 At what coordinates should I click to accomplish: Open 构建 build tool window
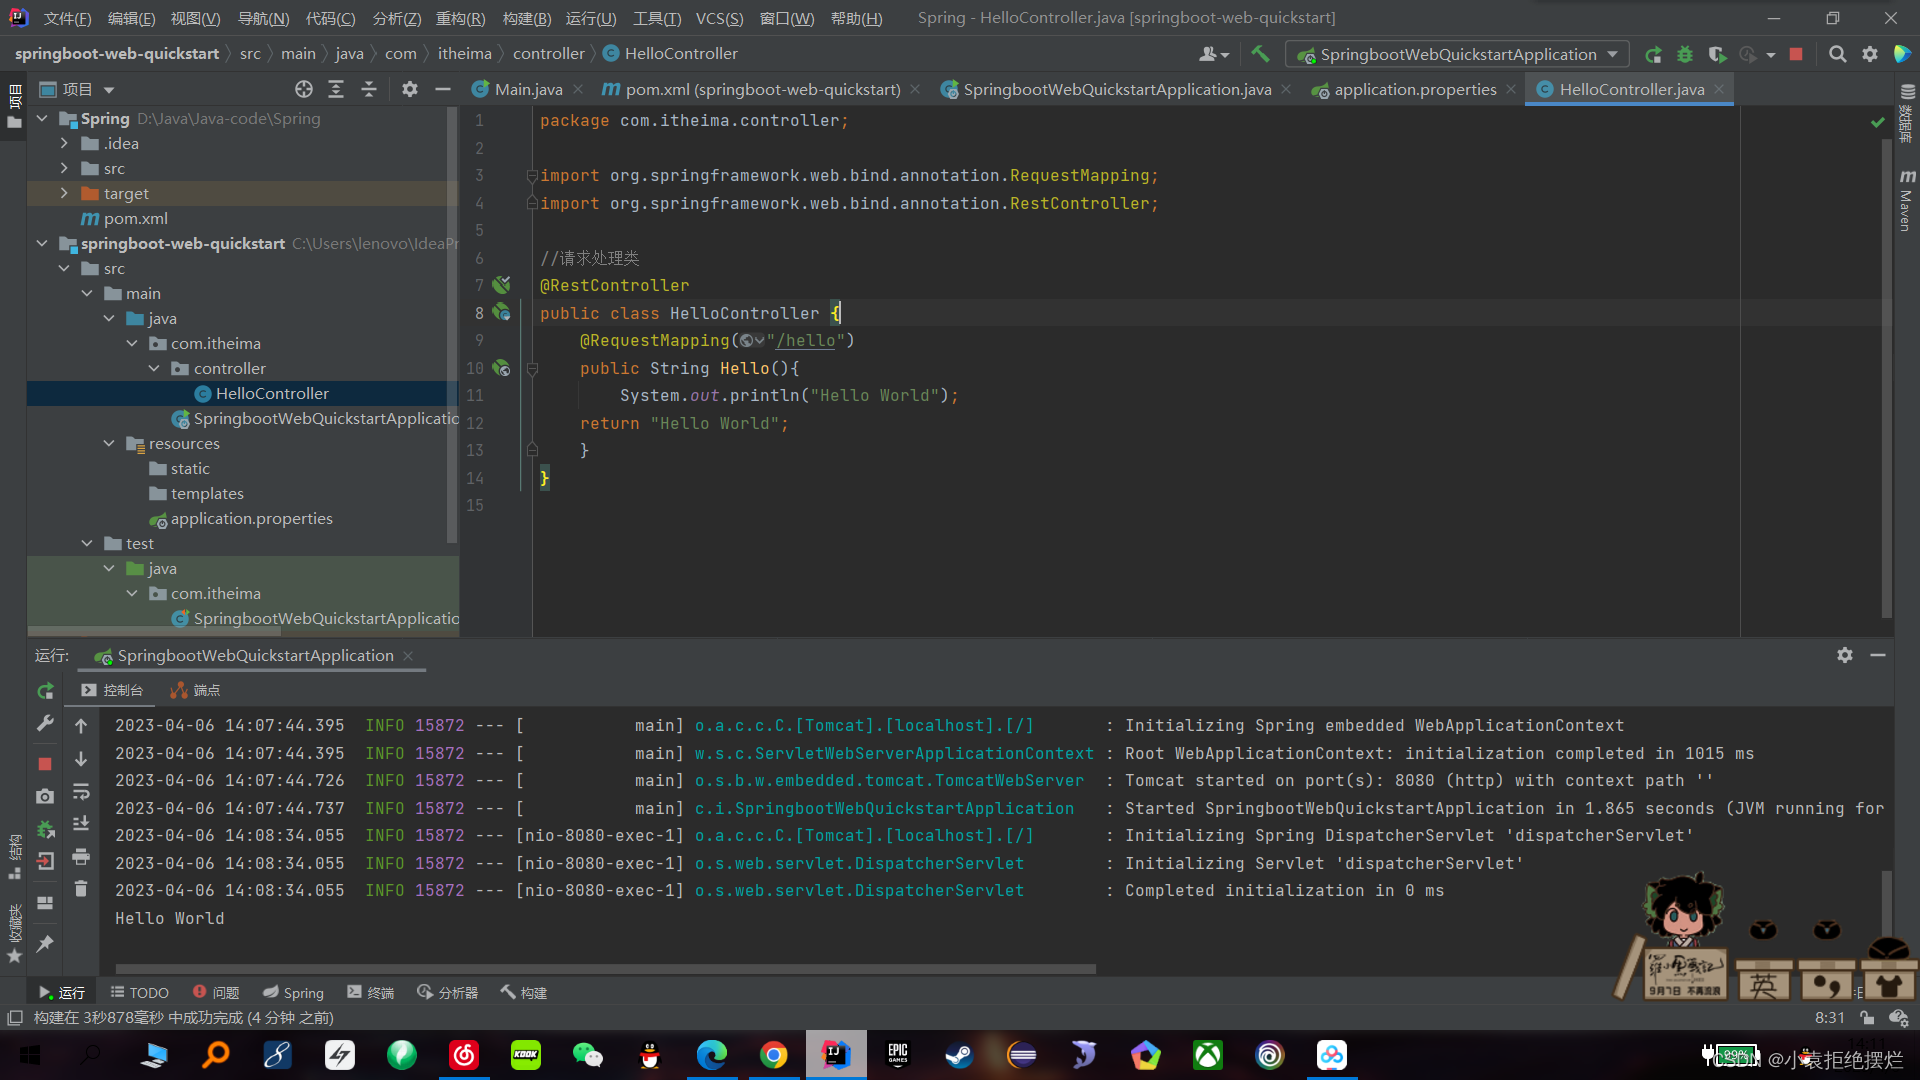click(524, 992)
